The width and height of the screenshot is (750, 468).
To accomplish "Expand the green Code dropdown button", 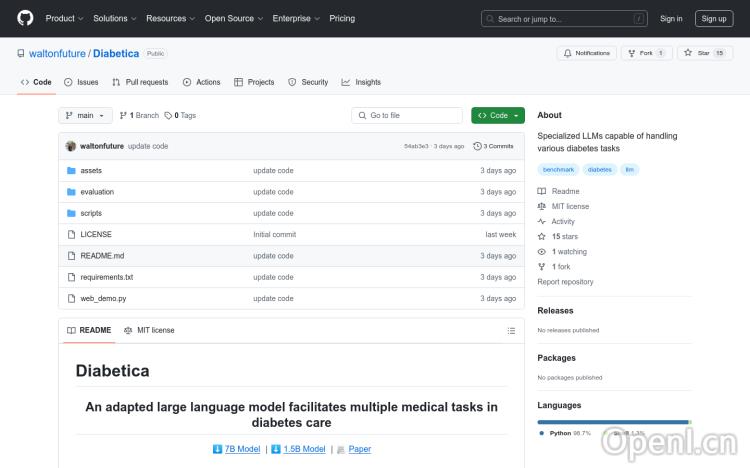I will point(498,115).
